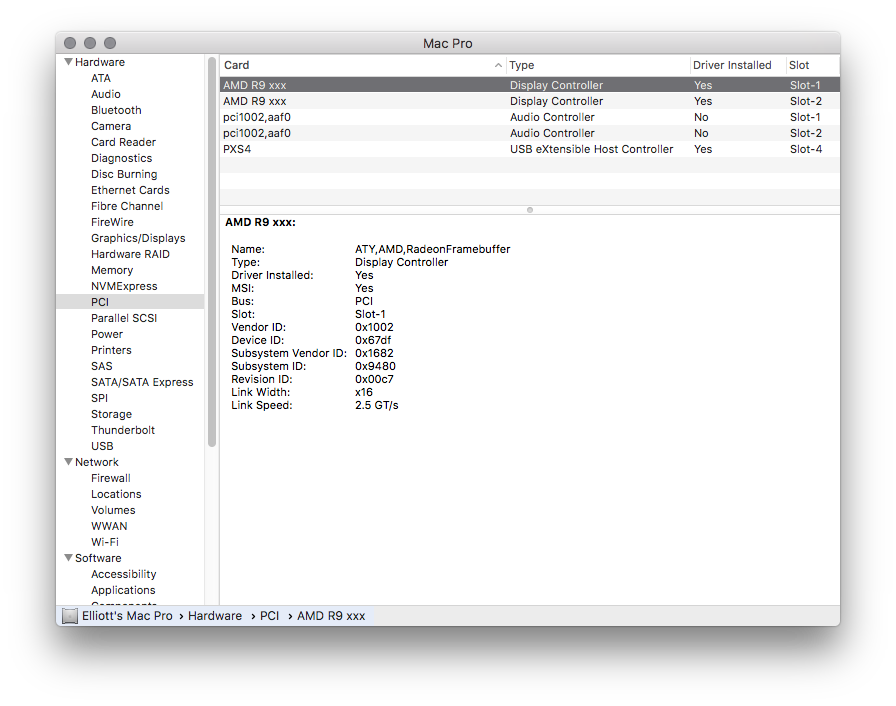This screenshot has height=706, width=896.
Task: Sort by the Slot column header
Action: pos(812,65)
